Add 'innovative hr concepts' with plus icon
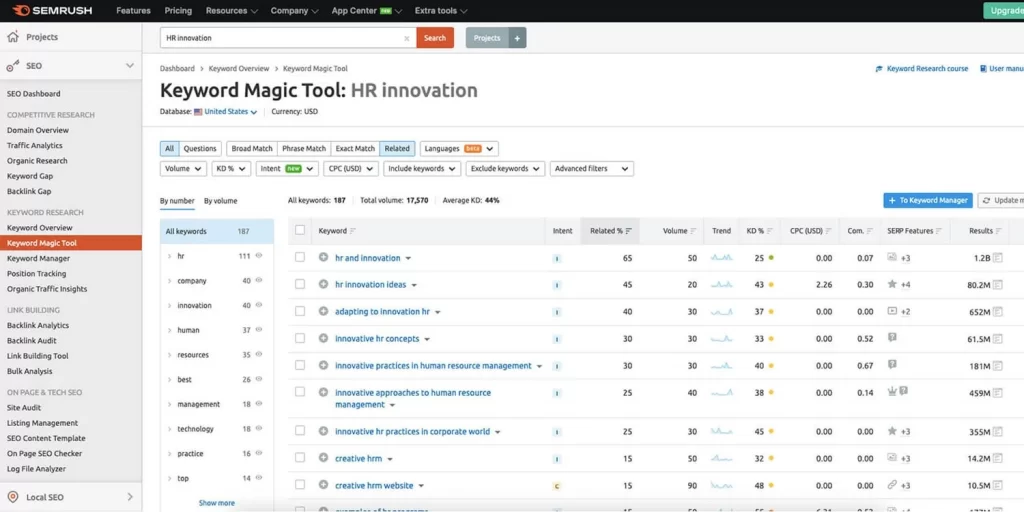 [323, 338]
